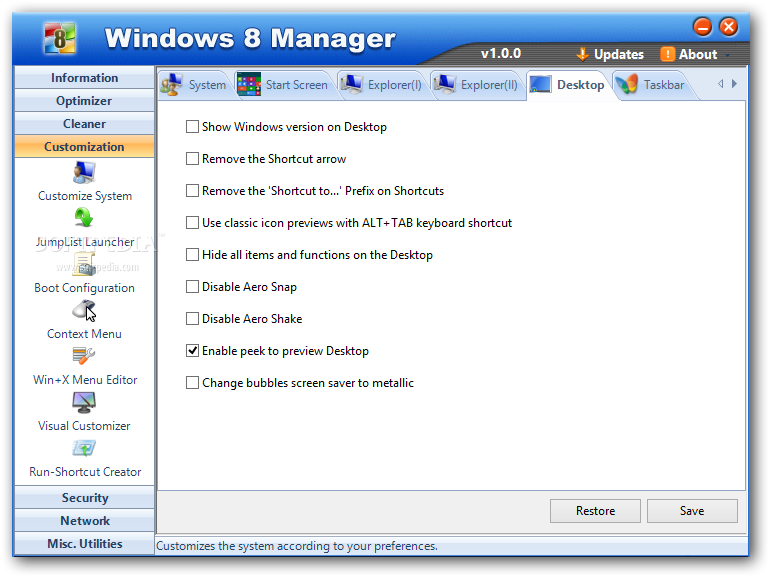Toggle Disable Aero Shake checkbox
The image size is (770, 577).
click(192, 319)
